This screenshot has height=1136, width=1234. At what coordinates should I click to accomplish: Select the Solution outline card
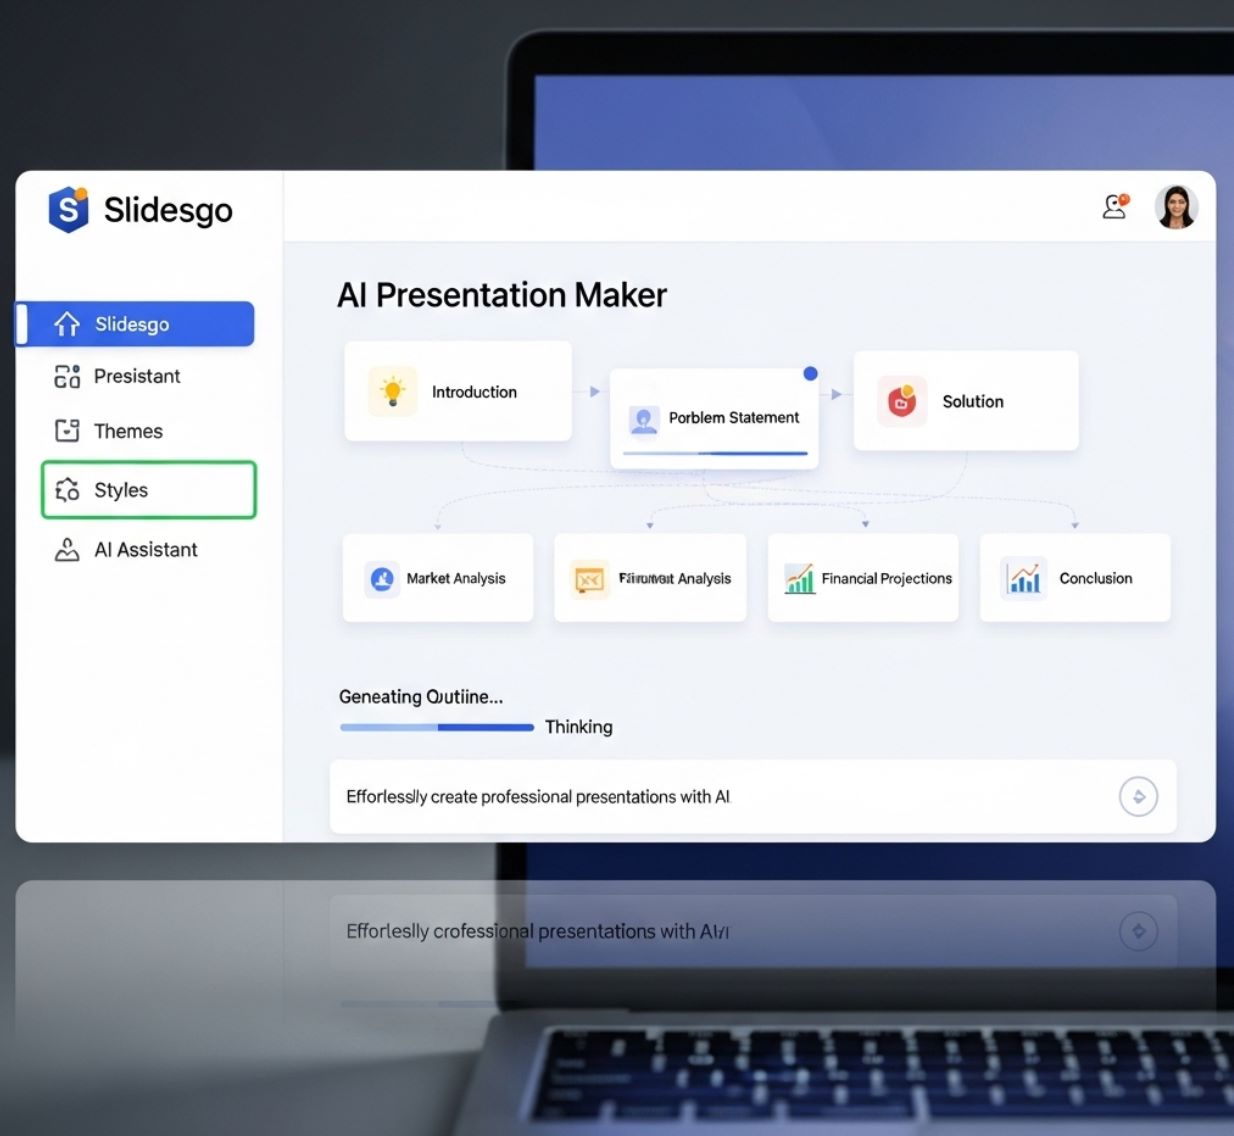[x=966, y=400]
